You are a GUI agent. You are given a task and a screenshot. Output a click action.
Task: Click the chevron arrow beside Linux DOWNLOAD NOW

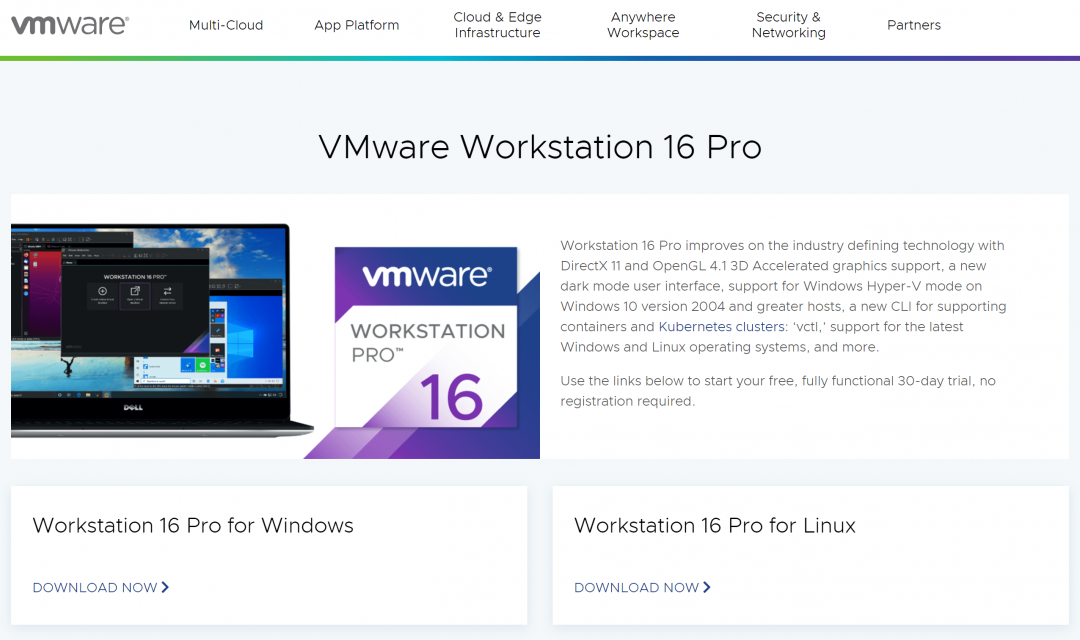pos(707,588)
